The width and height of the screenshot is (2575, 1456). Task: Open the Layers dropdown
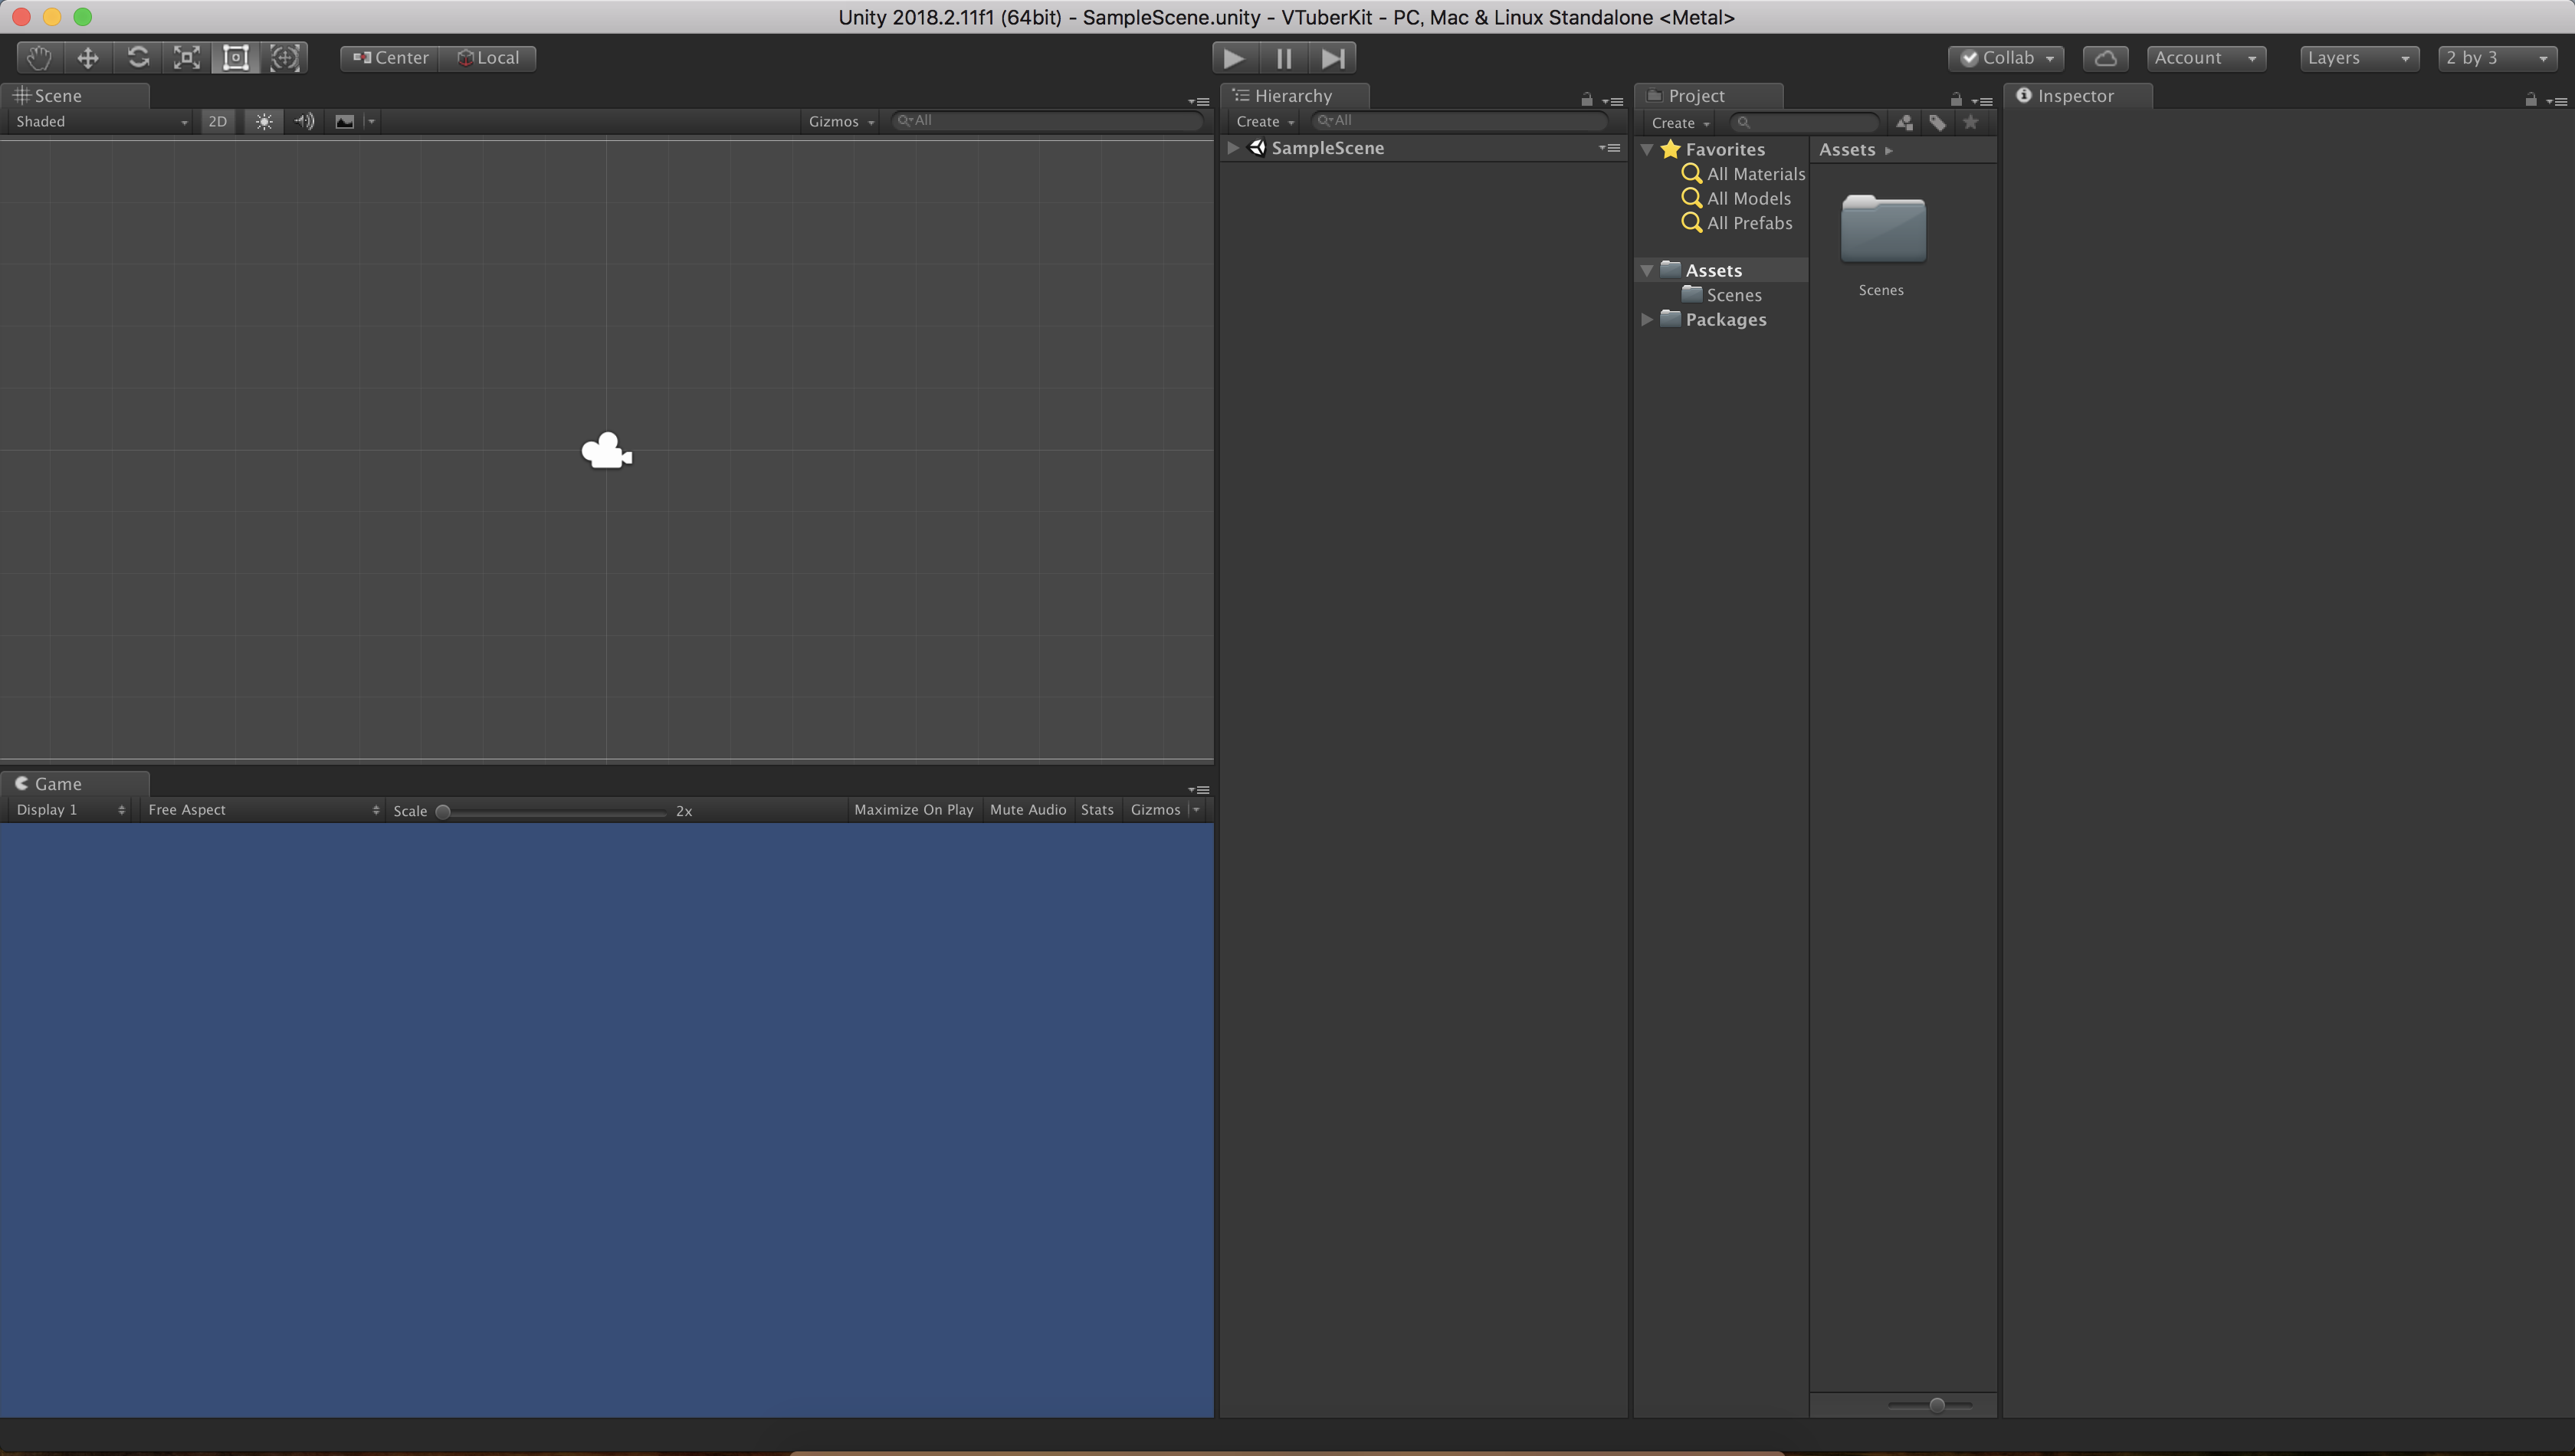point(2359,58)
